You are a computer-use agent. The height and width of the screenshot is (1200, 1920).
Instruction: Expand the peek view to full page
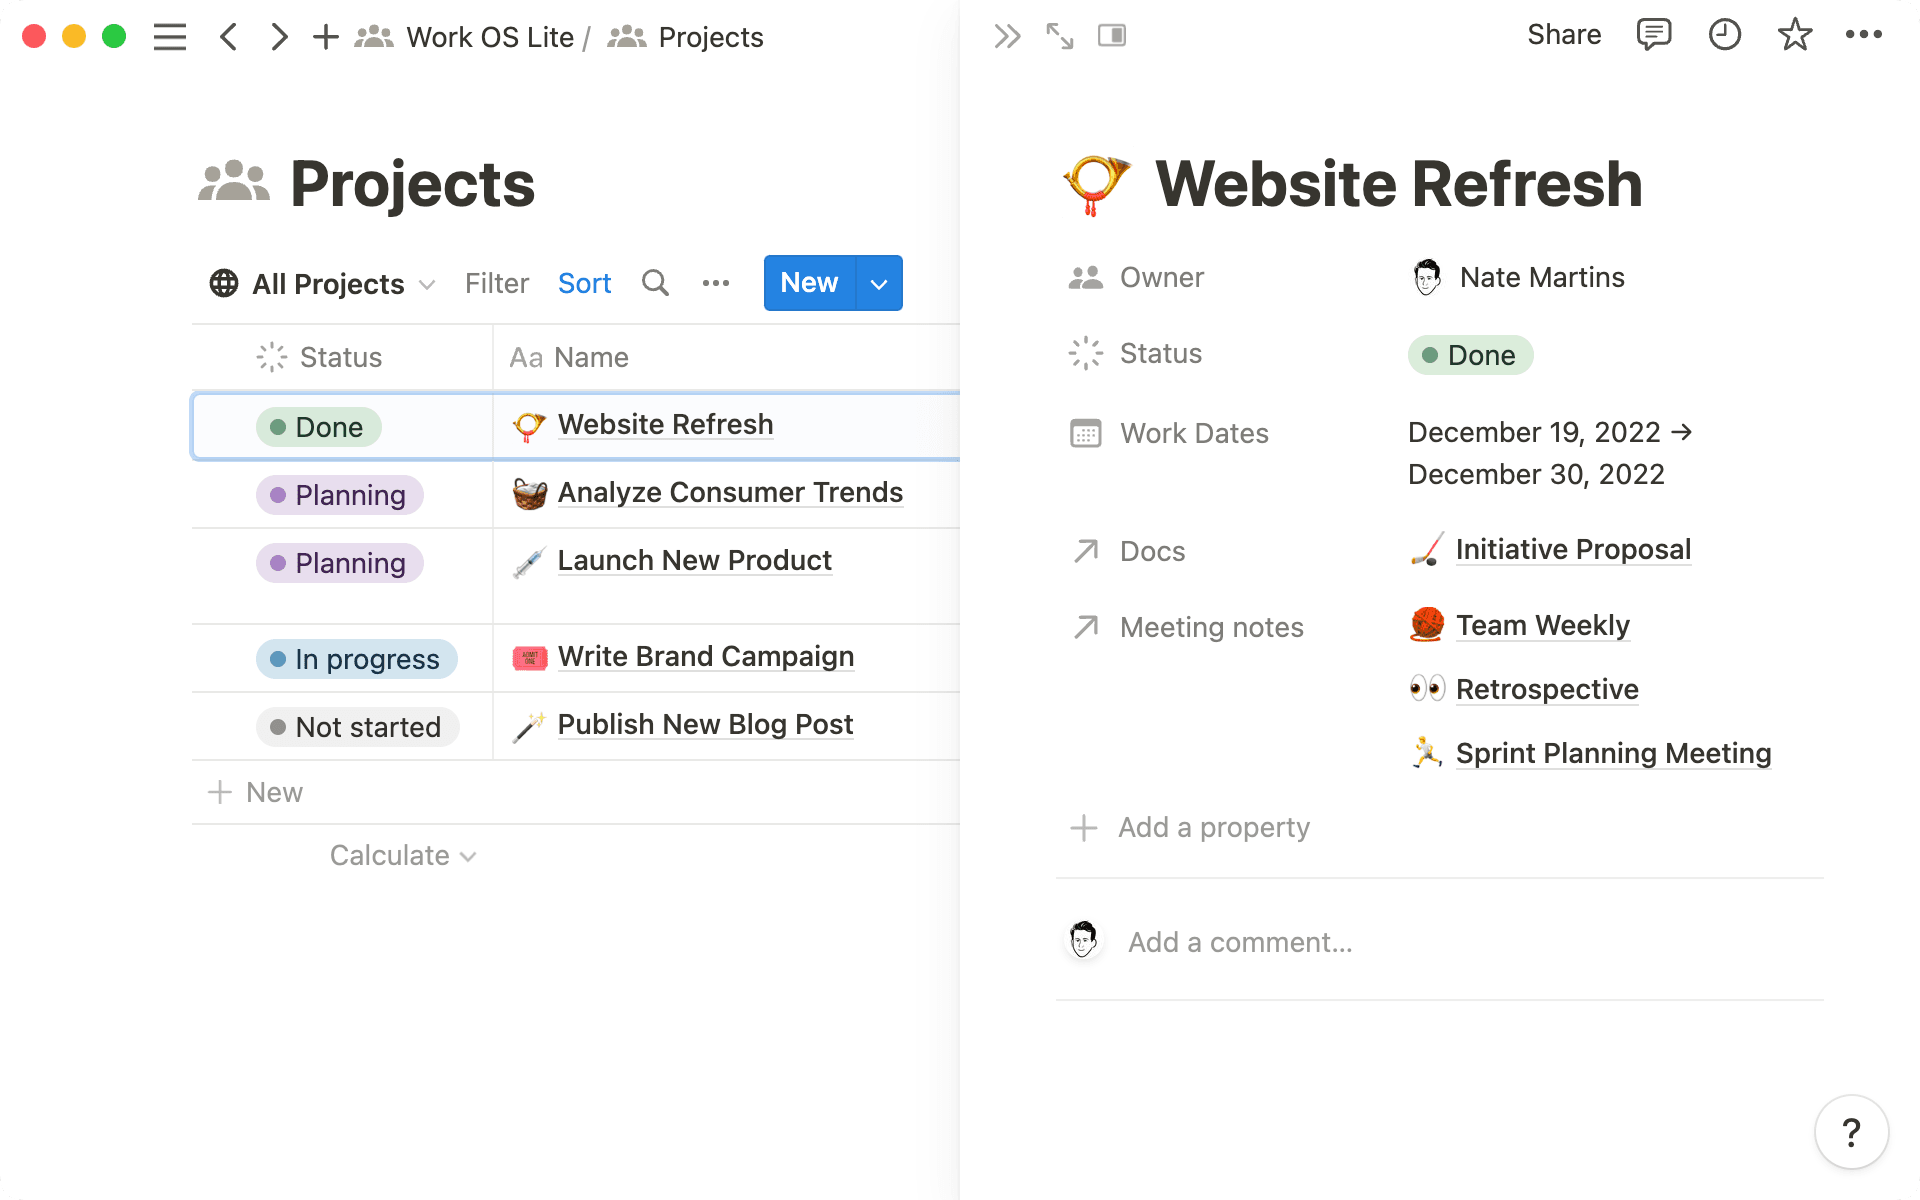[x=1059, y=35]
